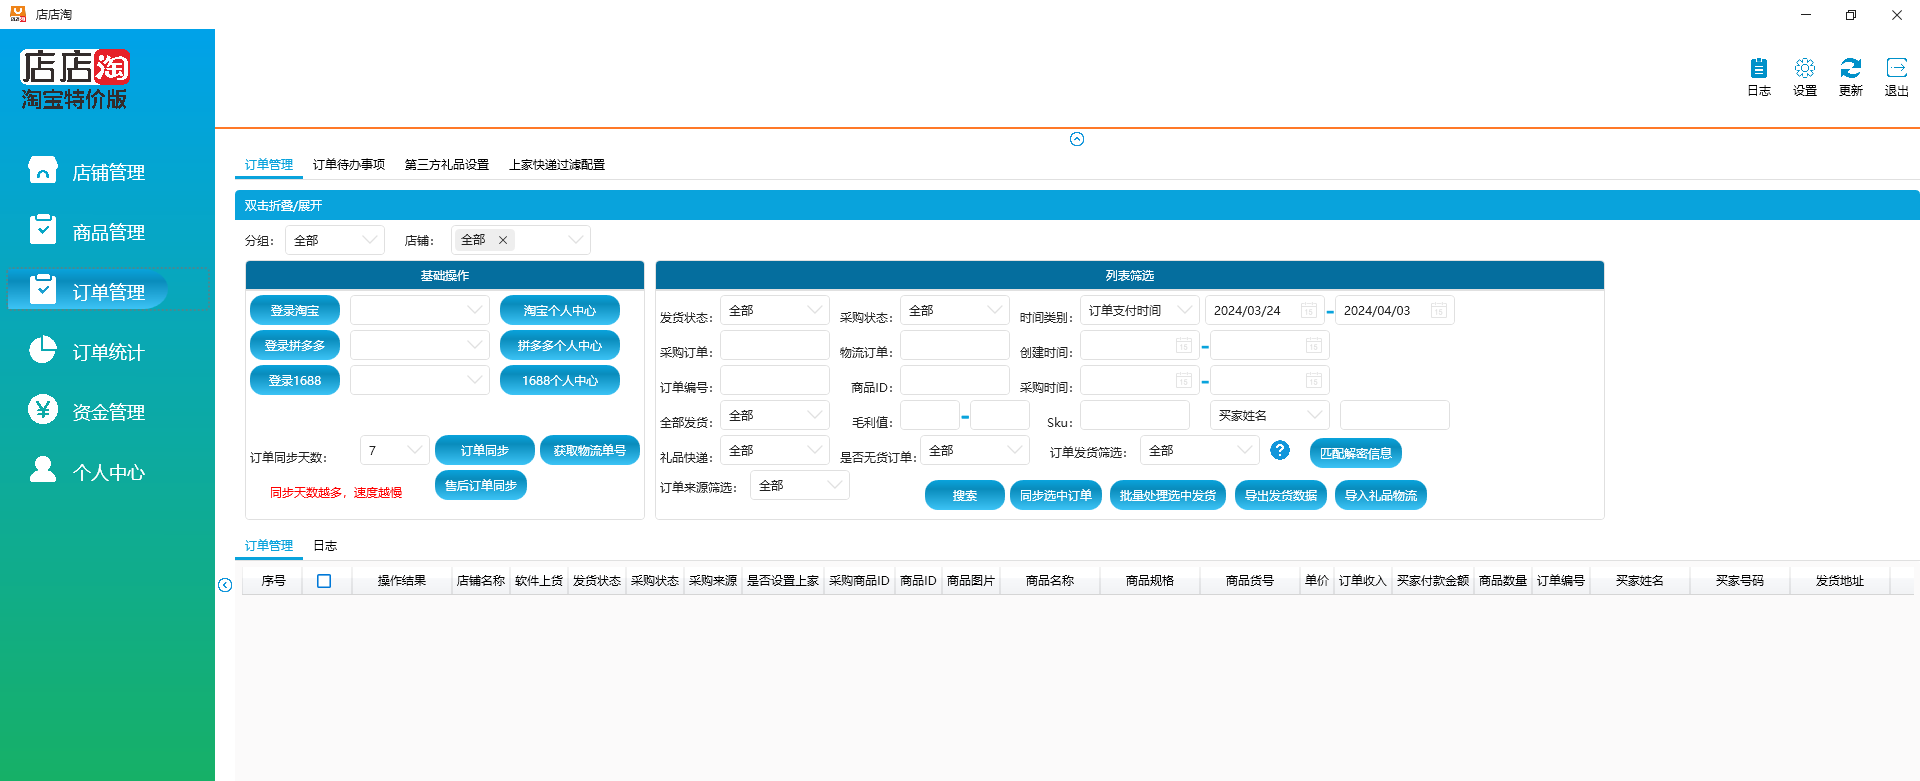This screenshot has width=1920, height=781.
Task: Open the 设置 settings gear icon
Action: 1804,76
